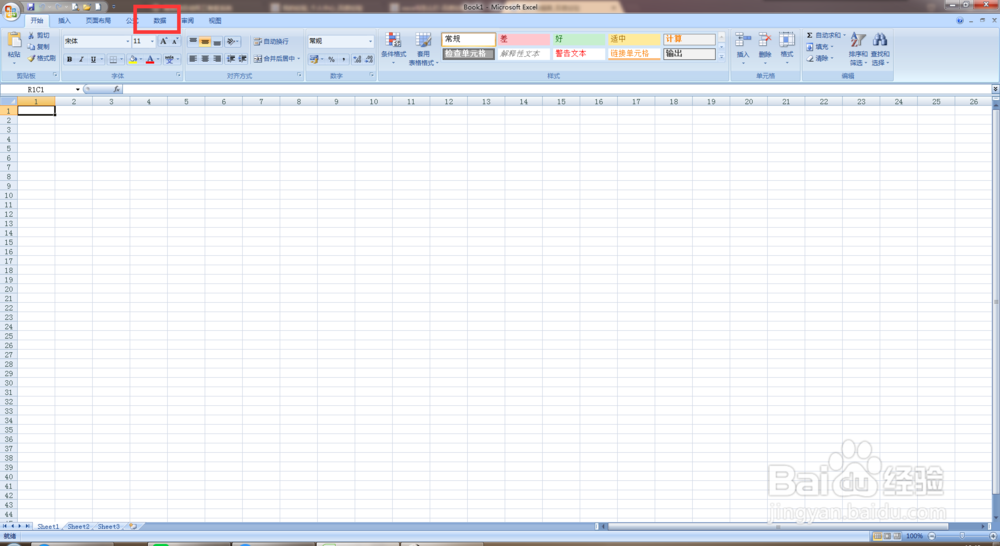Switch to 插入 ribbon tab

click(x=64, y=21)
